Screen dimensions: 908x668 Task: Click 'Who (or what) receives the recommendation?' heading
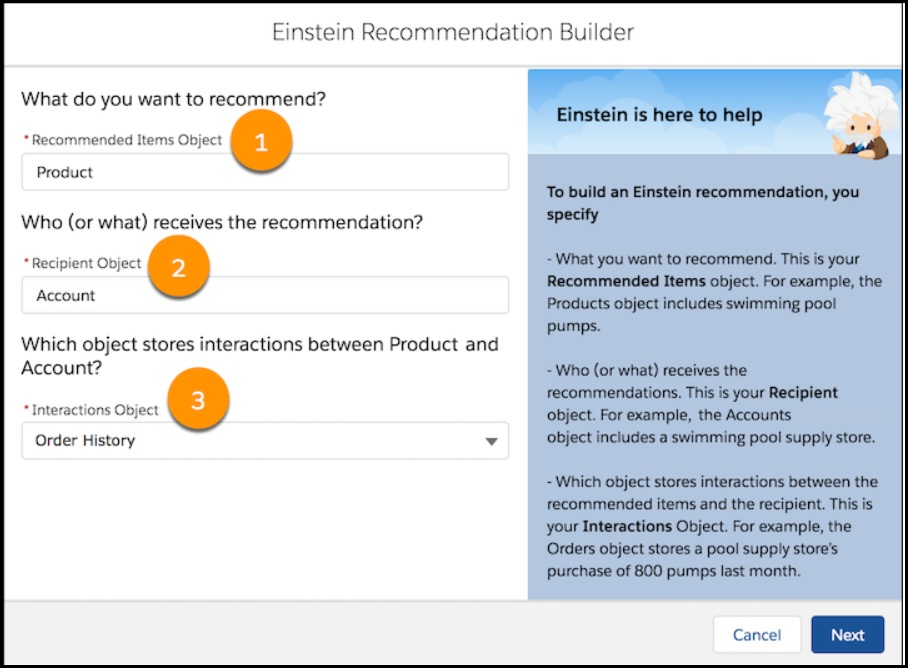222,222
